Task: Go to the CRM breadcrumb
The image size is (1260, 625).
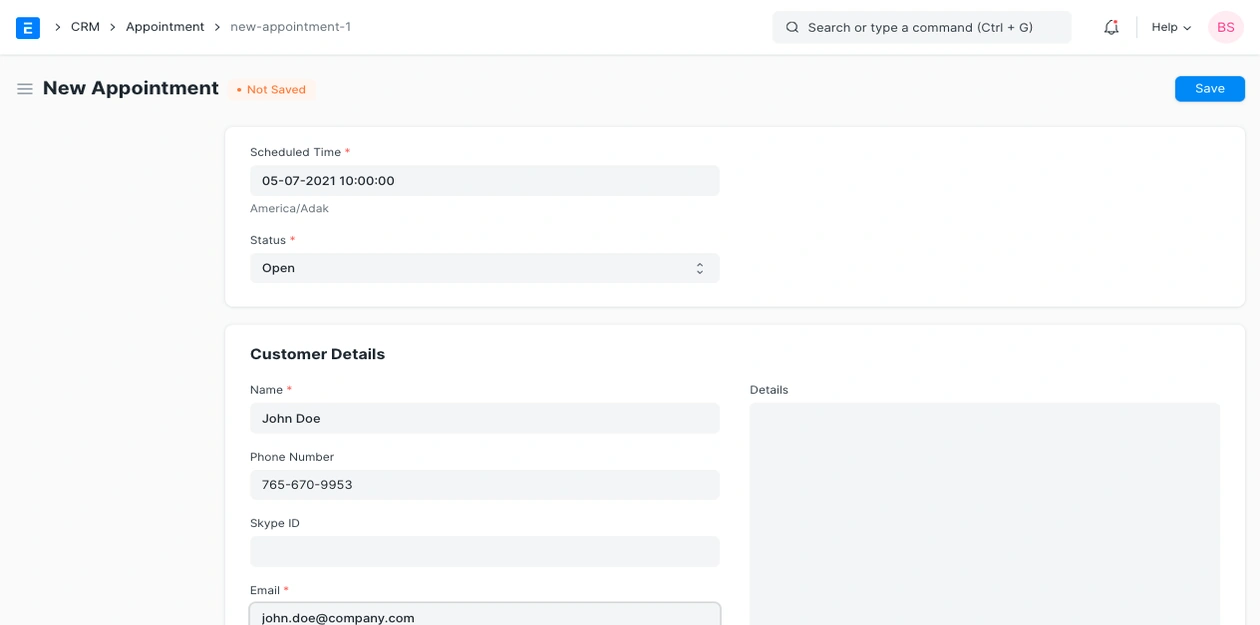Action: 85,27
